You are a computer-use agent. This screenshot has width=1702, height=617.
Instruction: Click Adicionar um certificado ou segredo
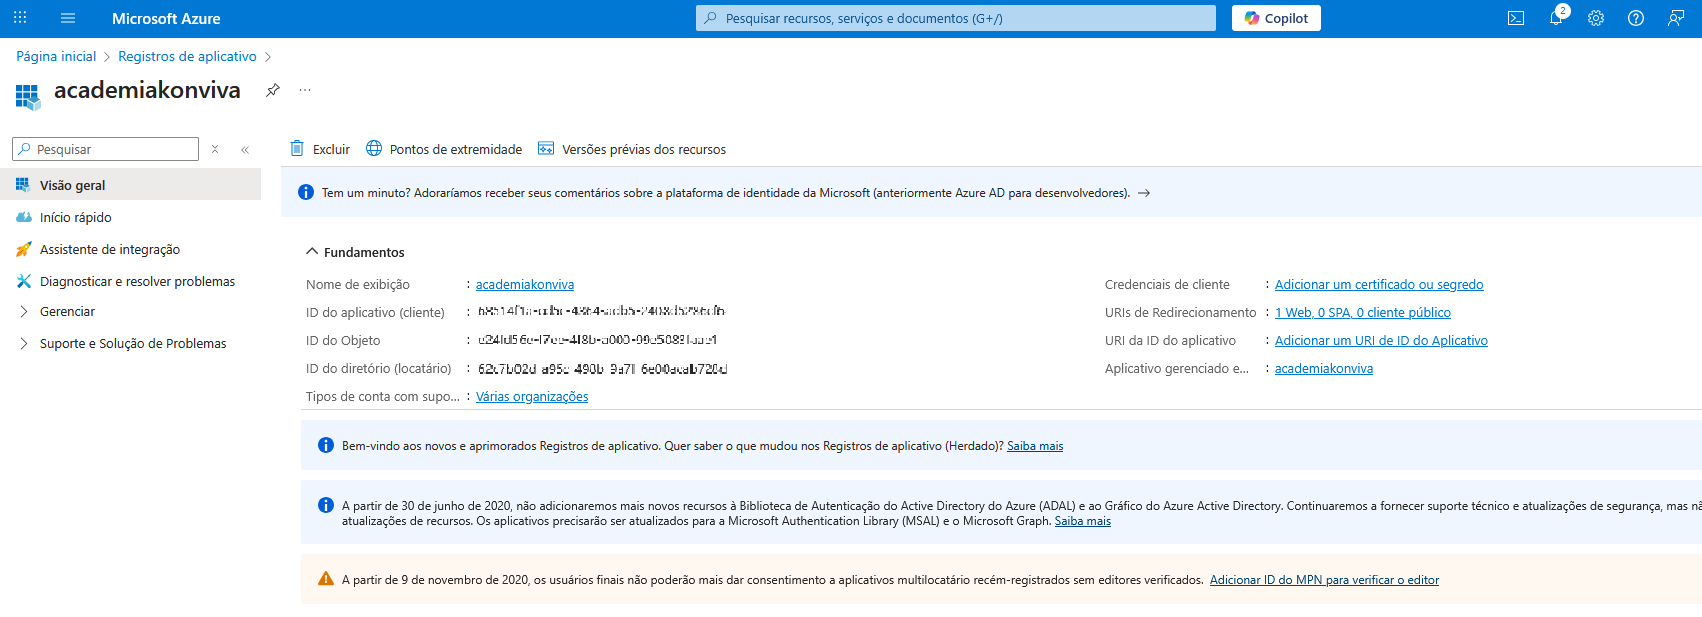[x=1379, y=285]
